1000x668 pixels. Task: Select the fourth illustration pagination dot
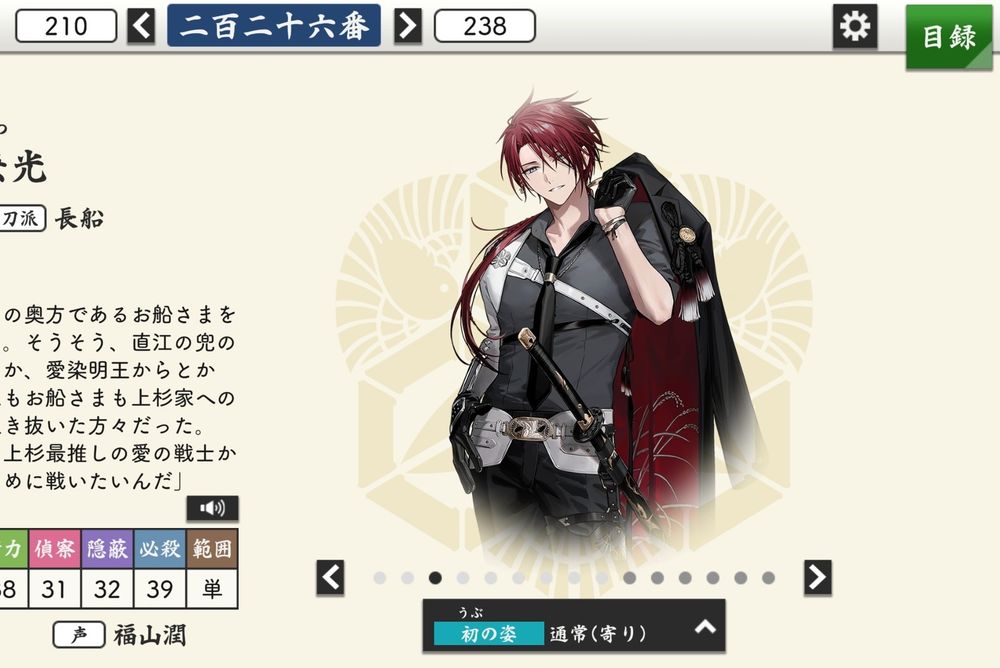463,577
